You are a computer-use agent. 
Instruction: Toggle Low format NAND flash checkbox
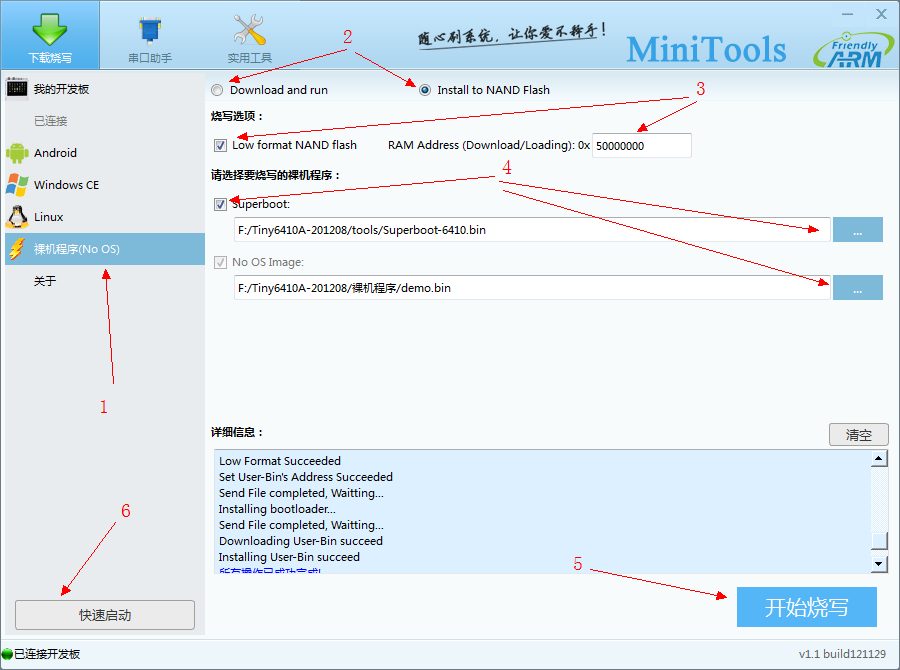[220, 145]
